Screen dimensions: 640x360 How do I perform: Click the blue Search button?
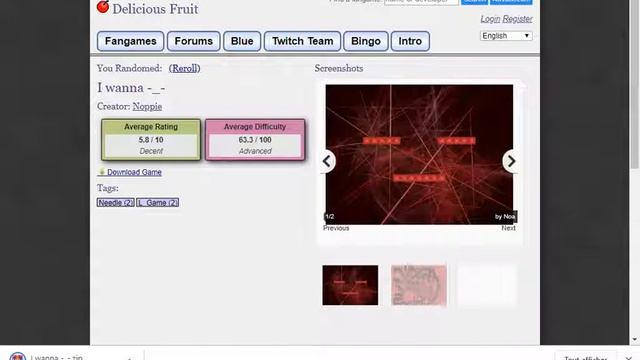click(x=474, y=2)
